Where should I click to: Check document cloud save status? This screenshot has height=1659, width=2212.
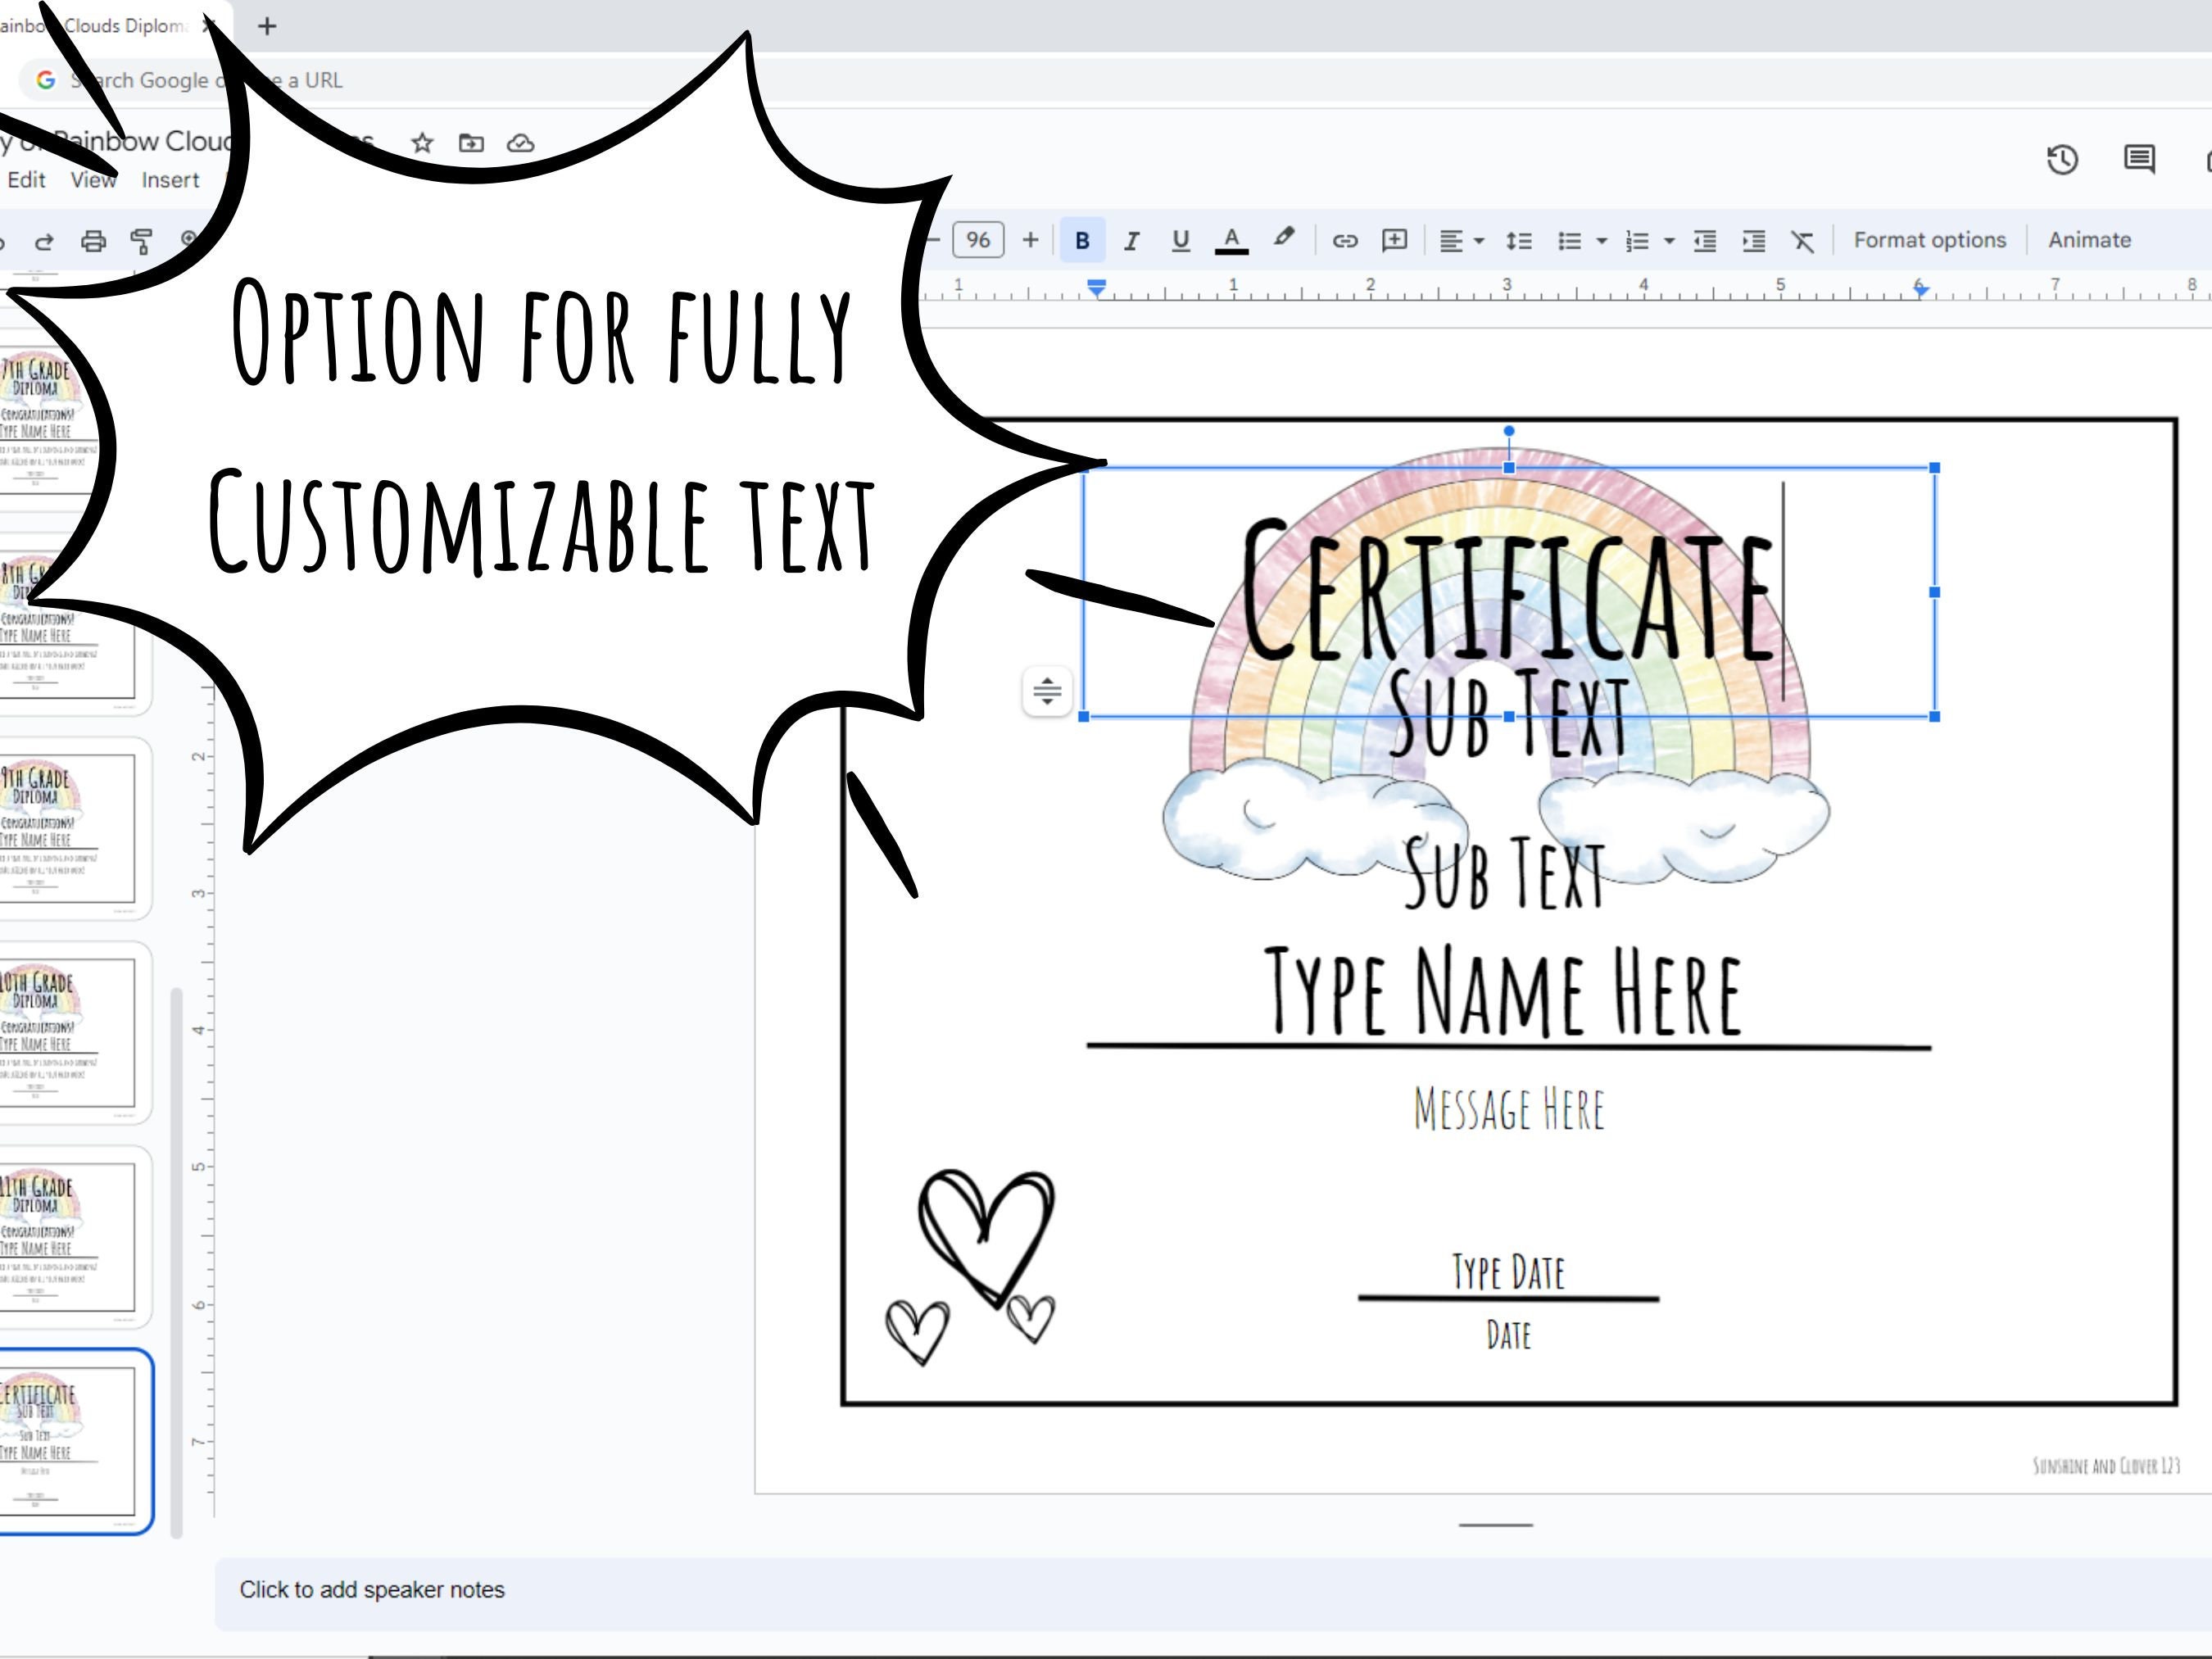[x=519, y=143]
